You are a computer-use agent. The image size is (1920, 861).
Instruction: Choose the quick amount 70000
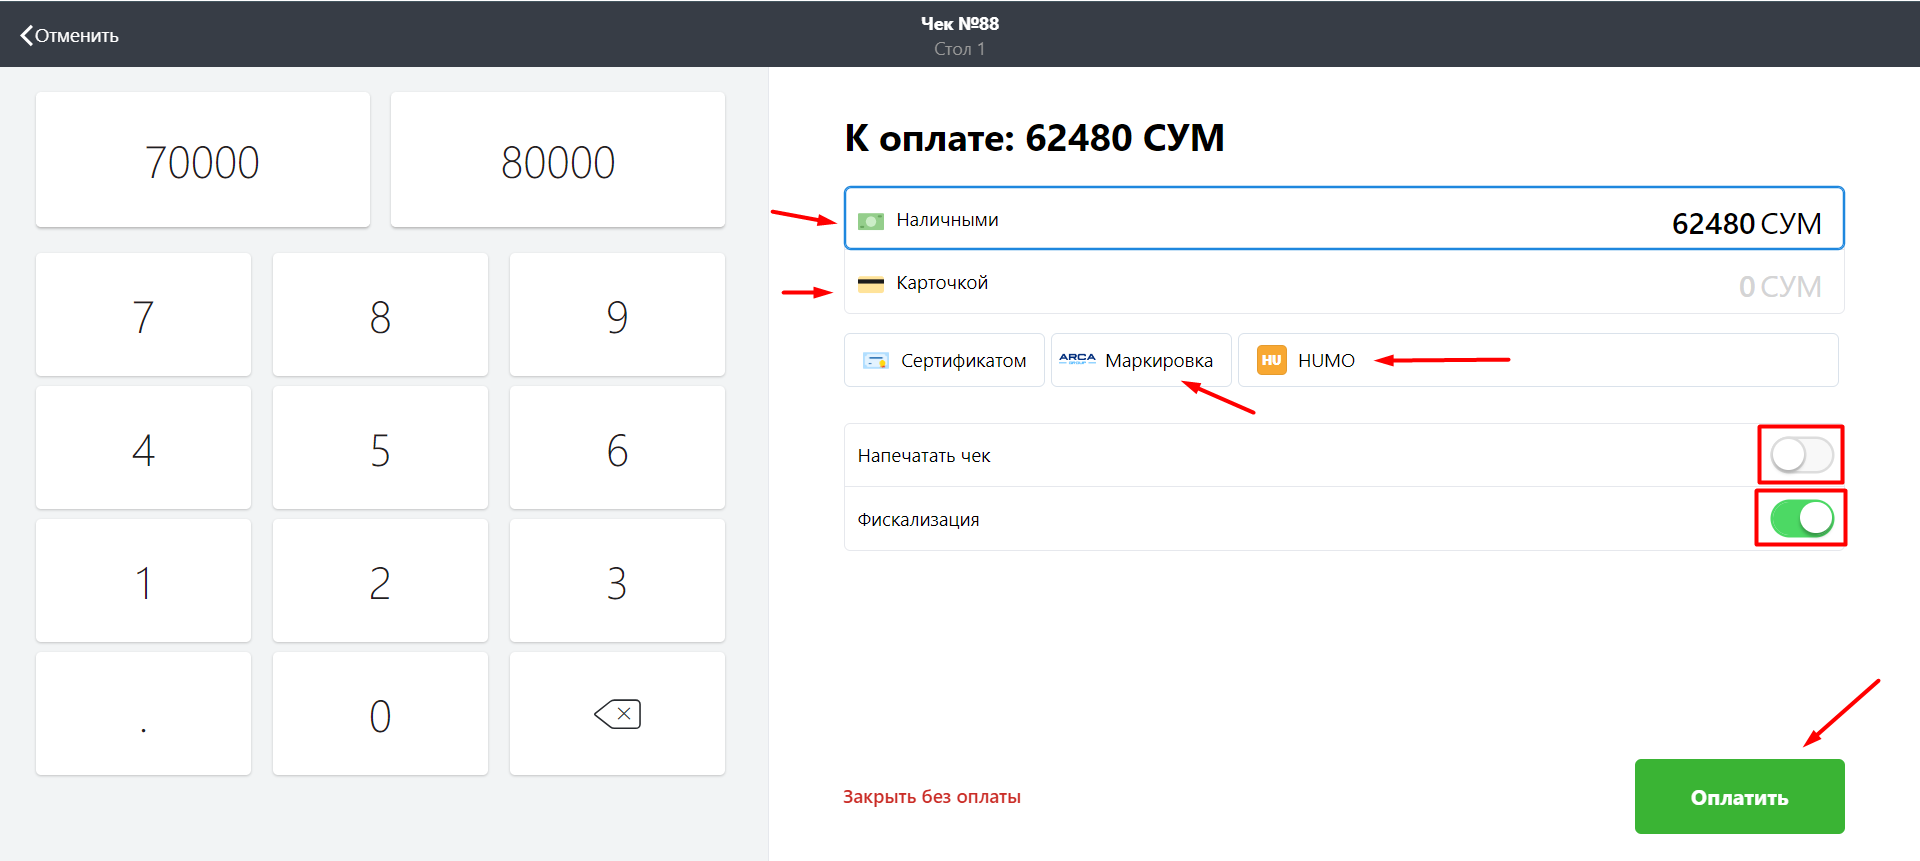point(203,160)
